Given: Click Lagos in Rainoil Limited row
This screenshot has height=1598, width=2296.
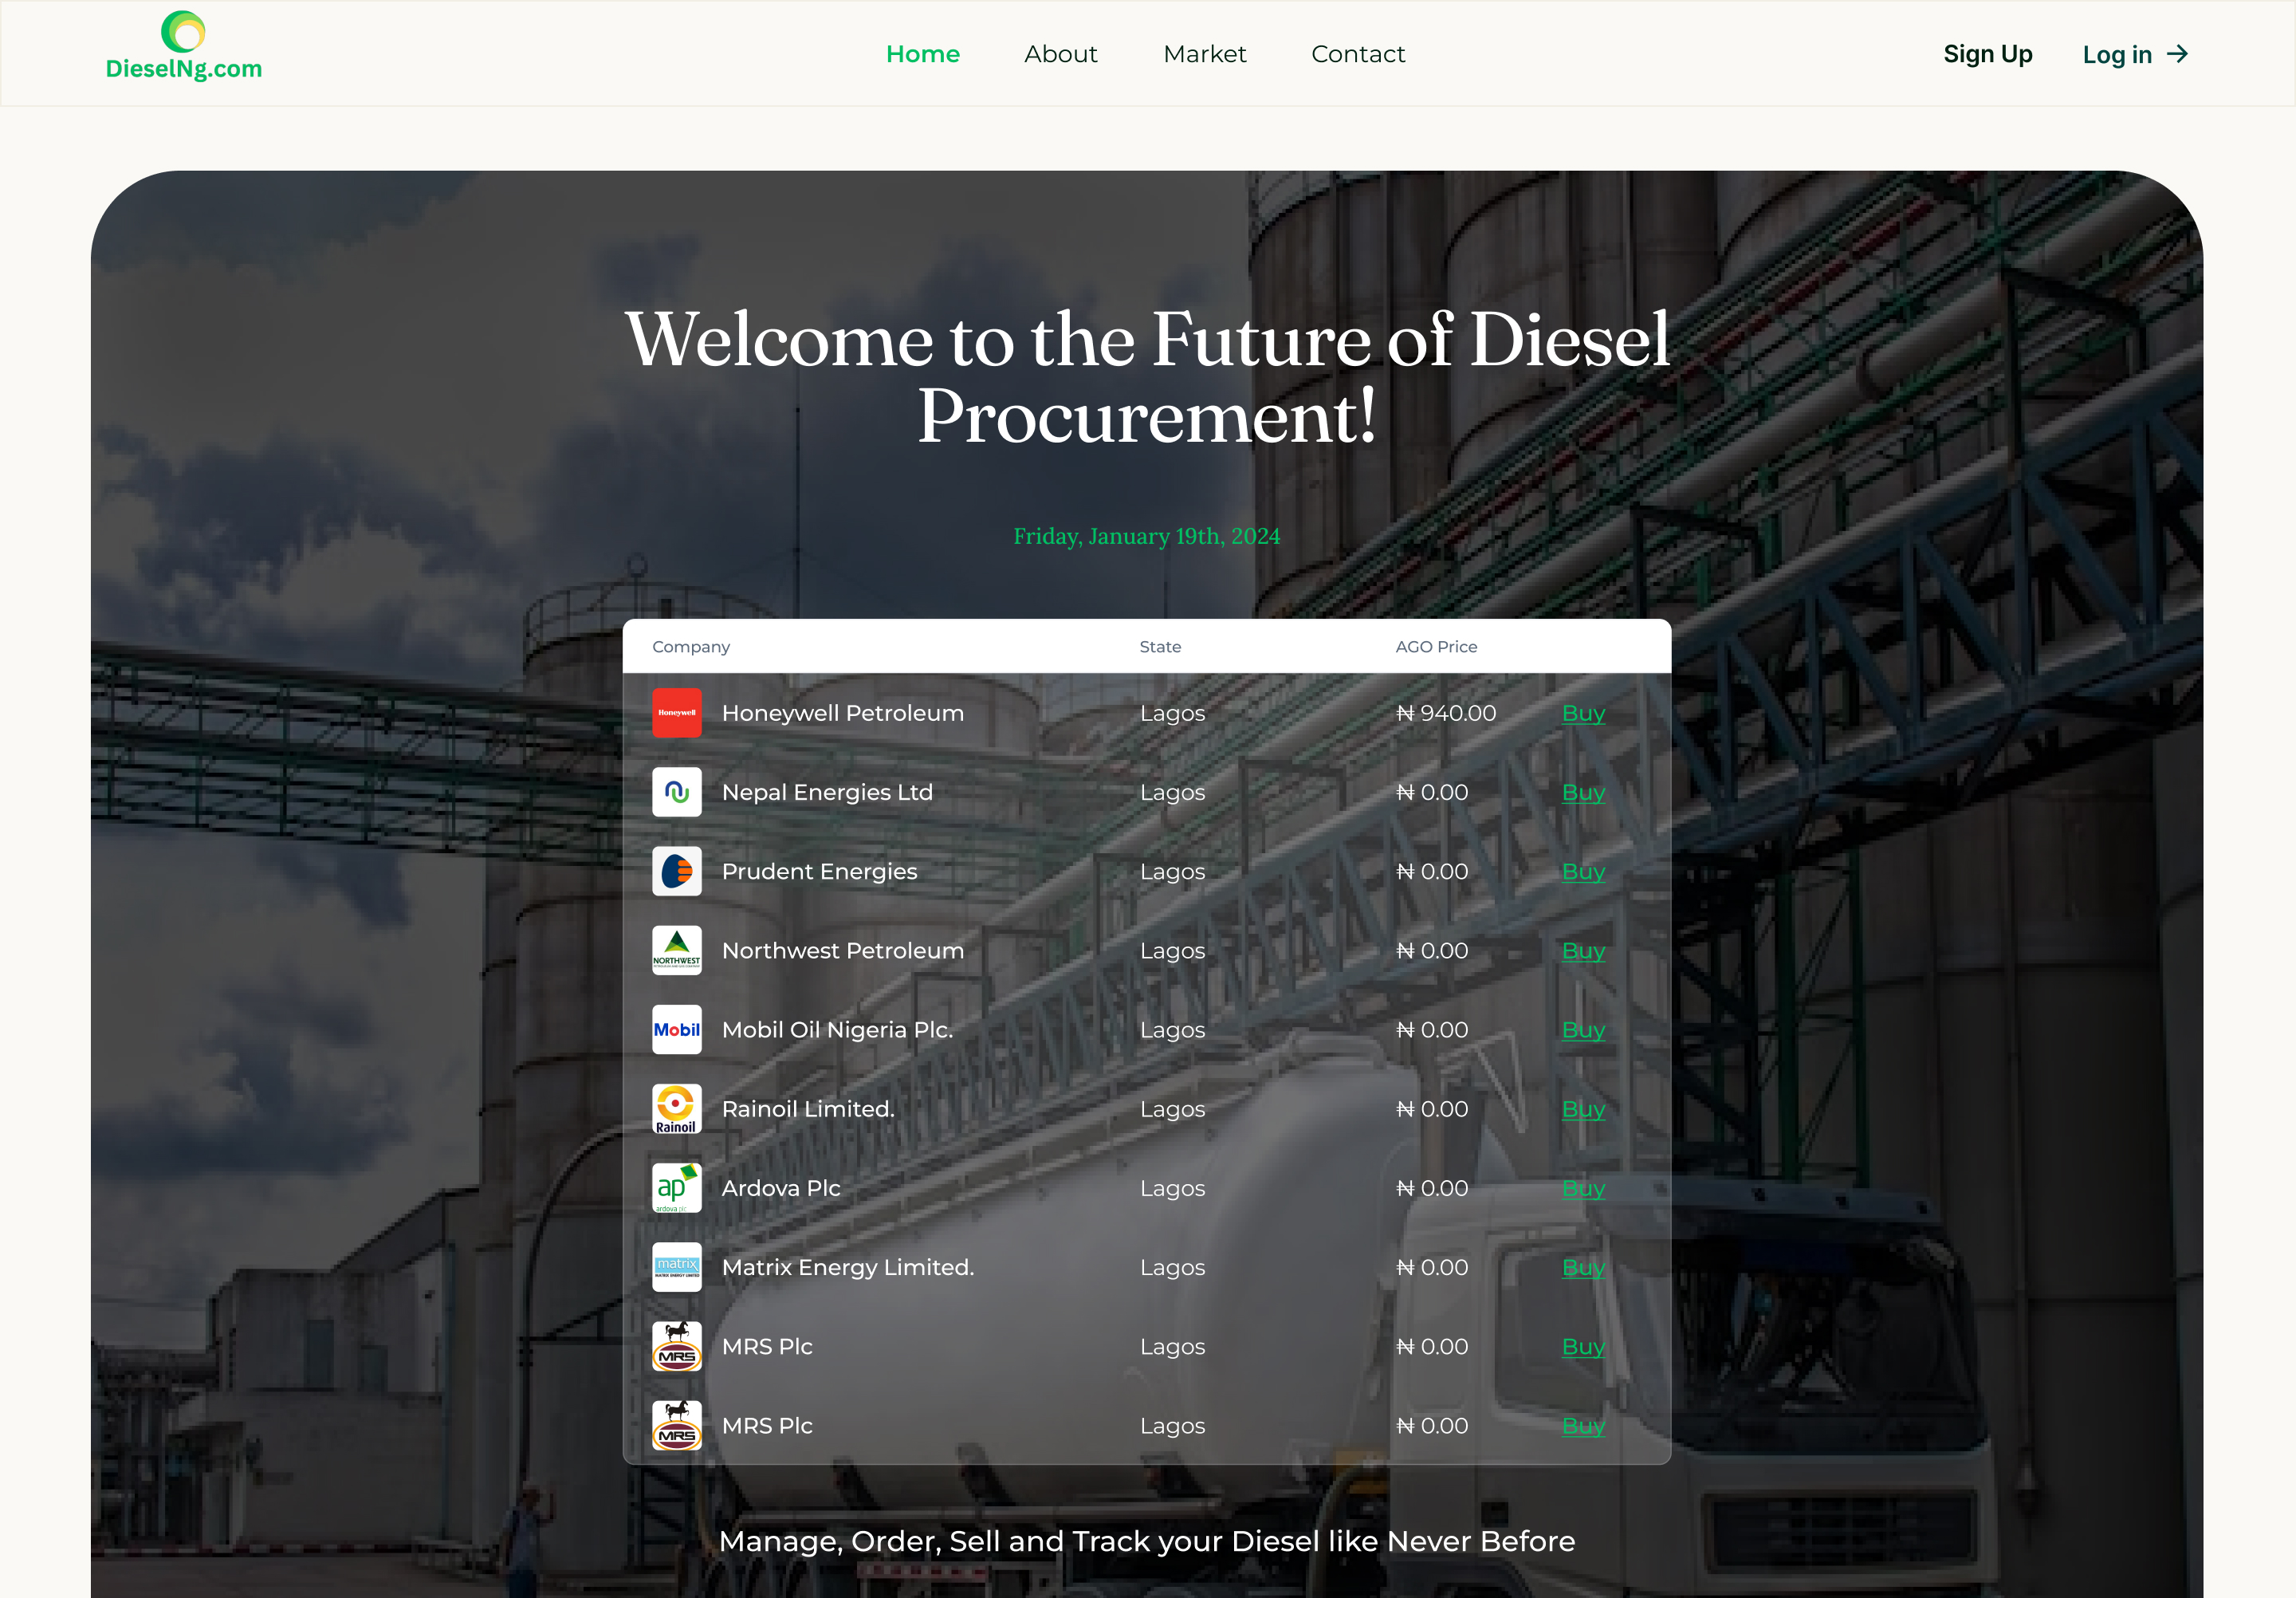Looking at the screenshot, I should [1172, 1110].
